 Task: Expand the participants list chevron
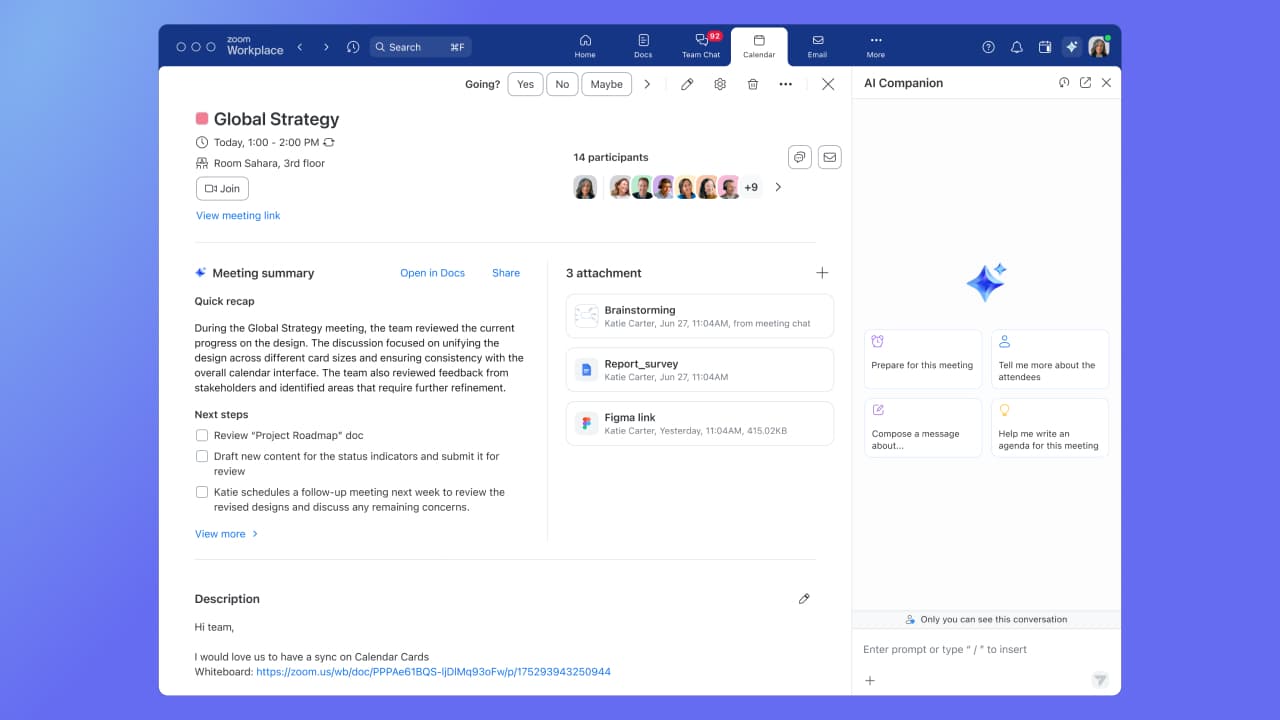click(778, 187)
